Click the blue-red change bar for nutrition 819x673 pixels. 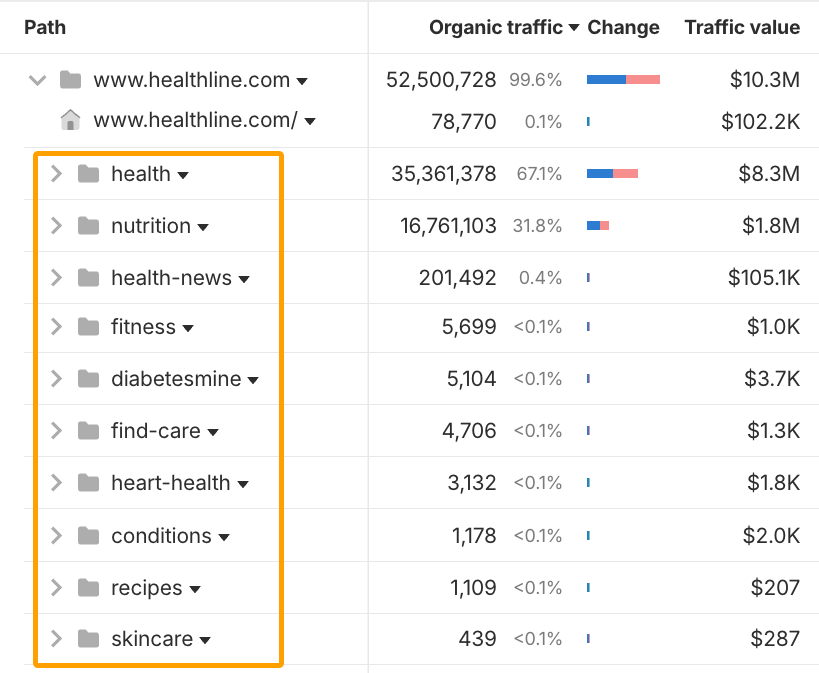[597, 225]
